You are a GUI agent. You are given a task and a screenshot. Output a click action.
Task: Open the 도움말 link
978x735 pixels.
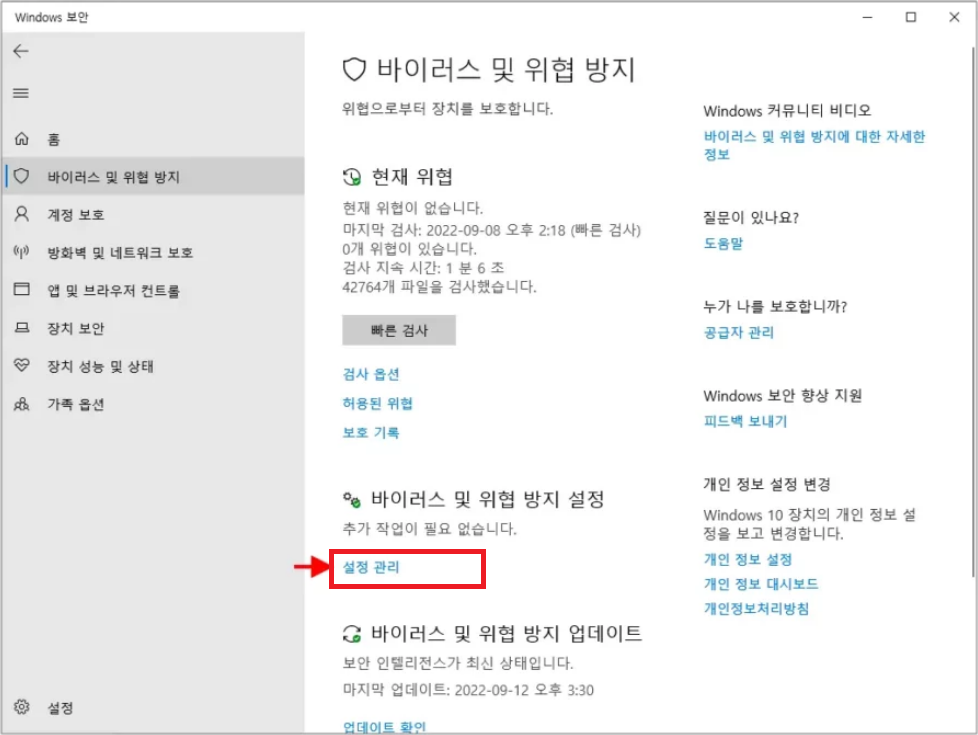pyautogui.click(x=724, y=243)
